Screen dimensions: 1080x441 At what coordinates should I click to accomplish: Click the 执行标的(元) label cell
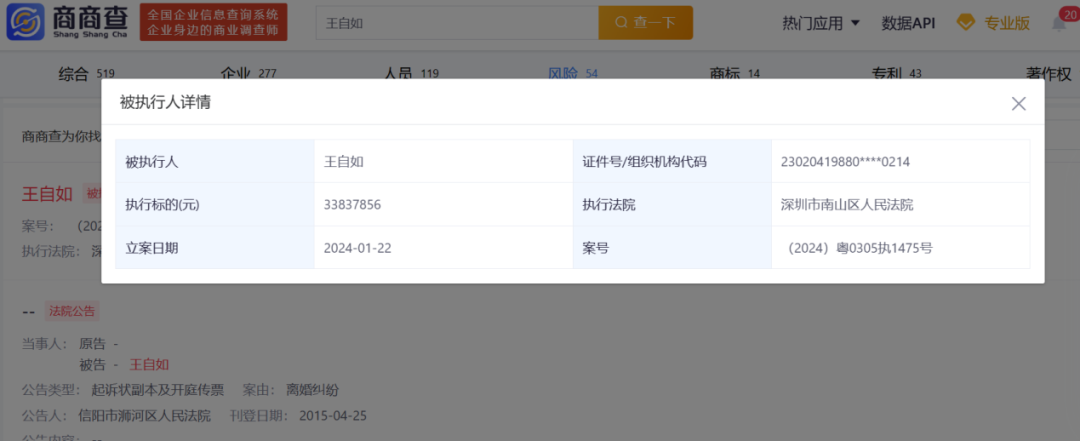(x=215, y=205)
